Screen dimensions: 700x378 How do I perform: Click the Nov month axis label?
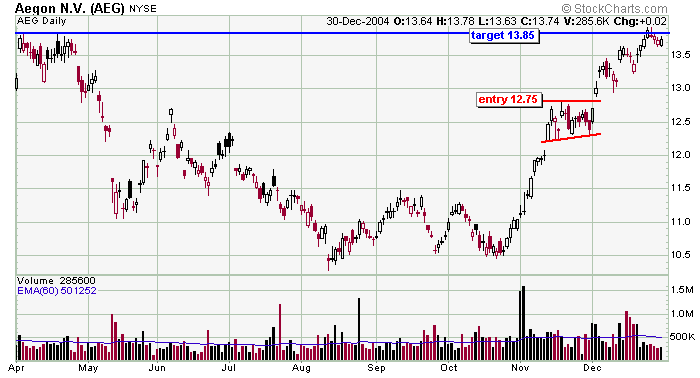520,368
